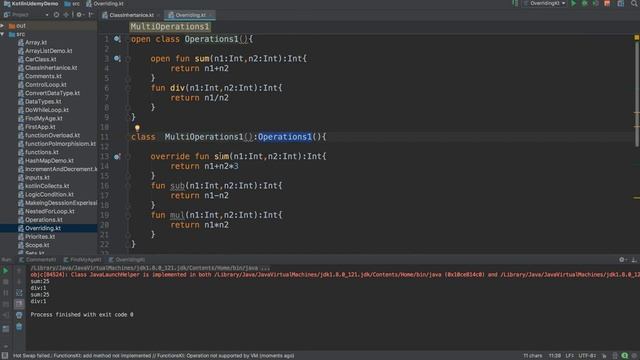Screen dimensions: 640x360
Task: Fold the override sum function at line 13
Action: [128, 156]
